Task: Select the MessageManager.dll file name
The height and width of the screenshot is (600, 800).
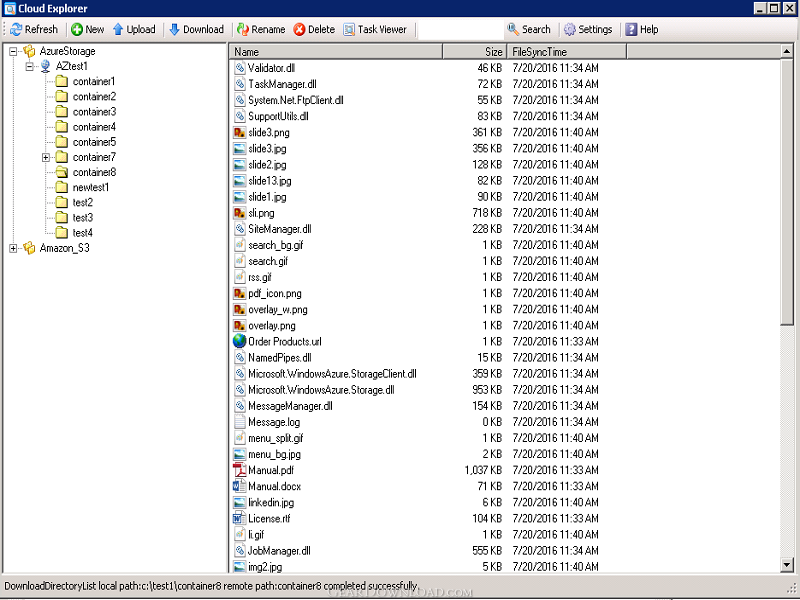Action: 290,406
